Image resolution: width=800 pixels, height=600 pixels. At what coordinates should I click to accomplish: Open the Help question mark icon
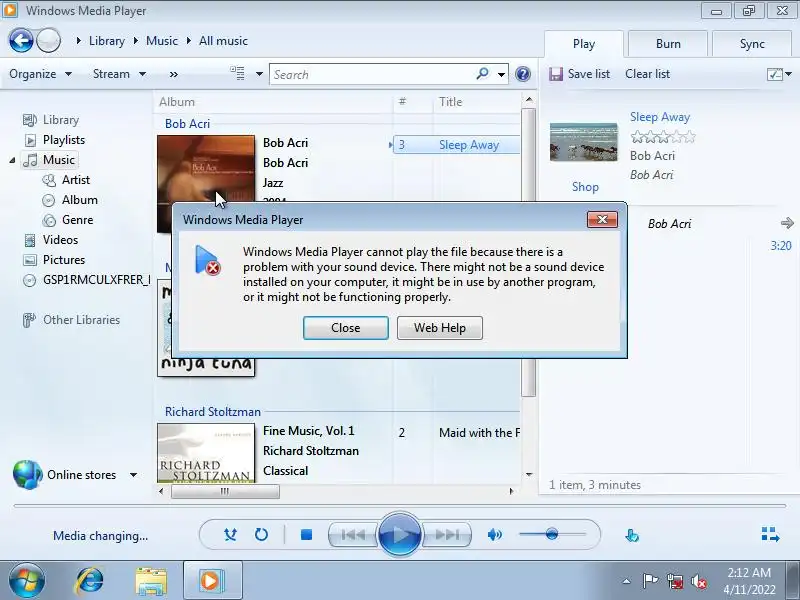(522, 74)
